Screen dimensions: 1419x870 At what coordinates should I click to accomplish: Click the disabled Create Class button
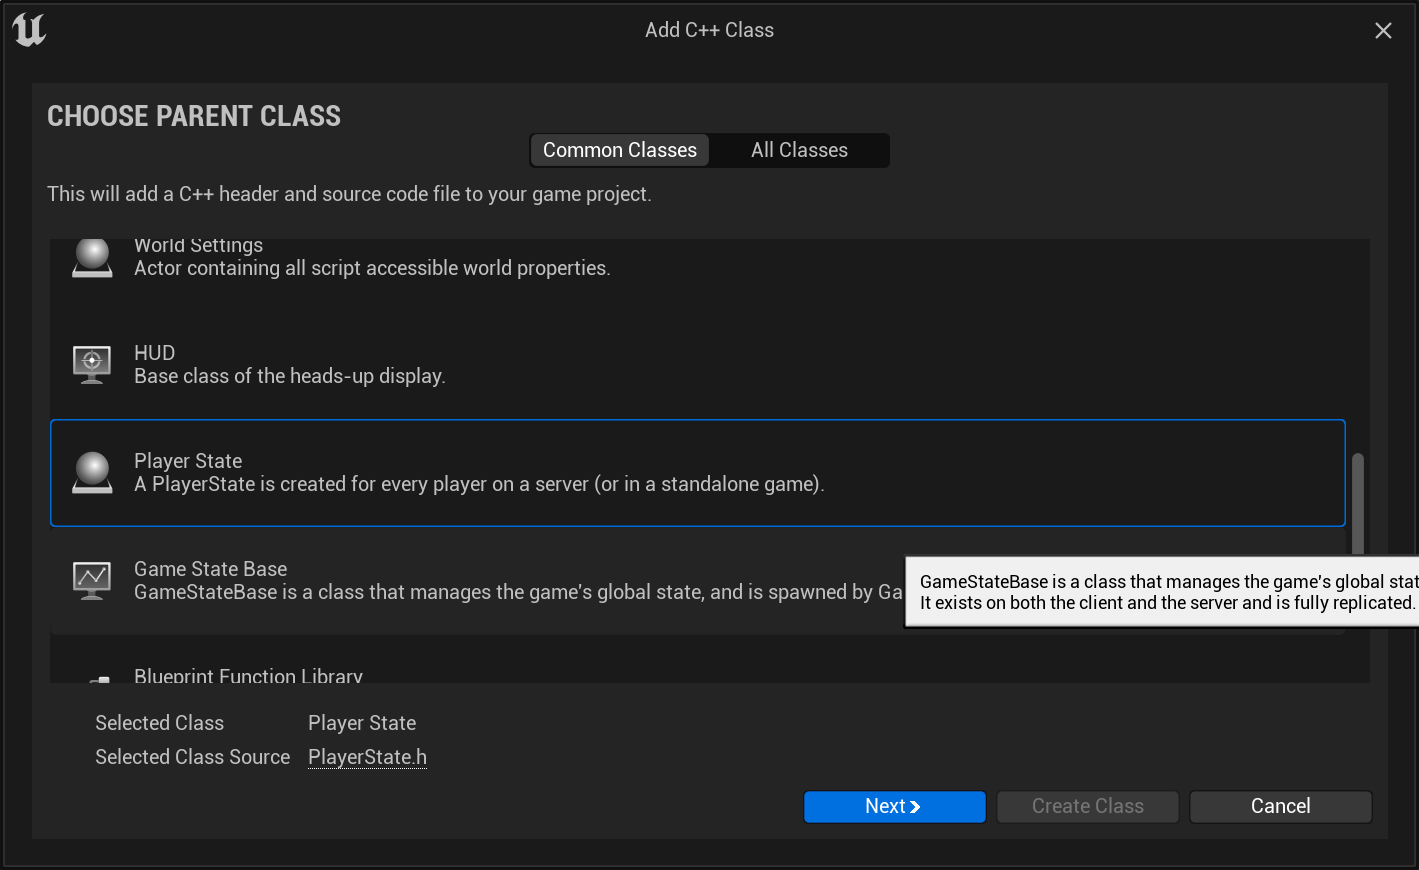[x=1088, y=806]
